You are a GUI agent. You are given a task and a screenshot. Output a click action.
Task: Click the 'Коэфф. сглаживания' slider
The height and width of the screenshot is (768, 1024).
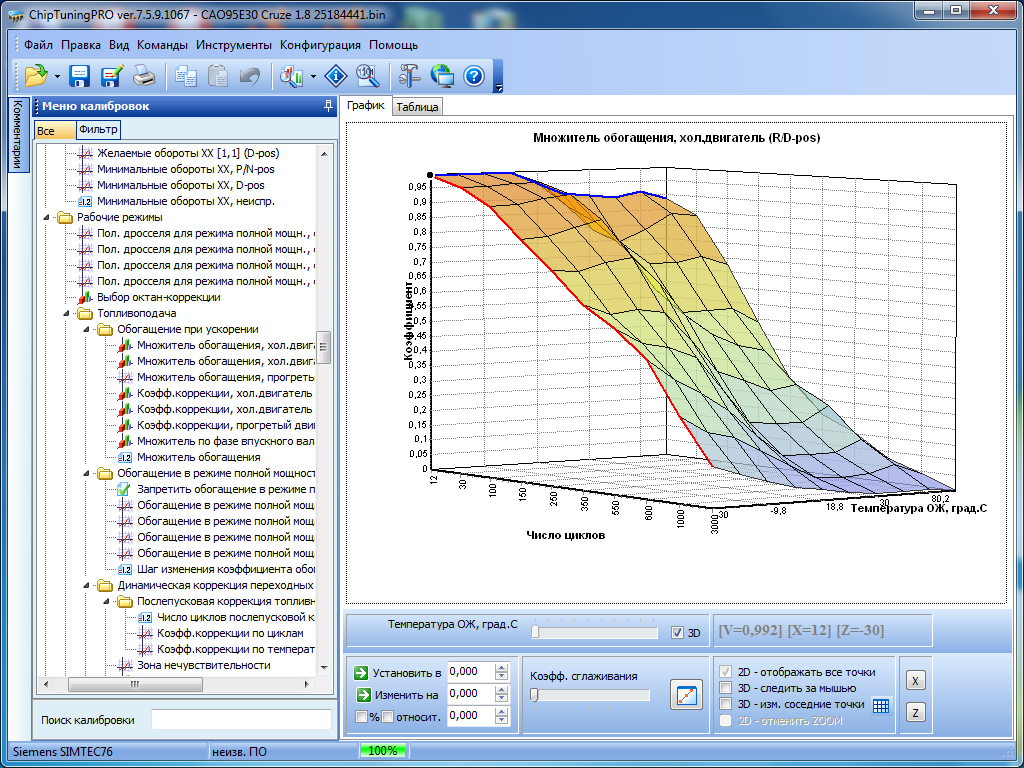coord(590,695)
